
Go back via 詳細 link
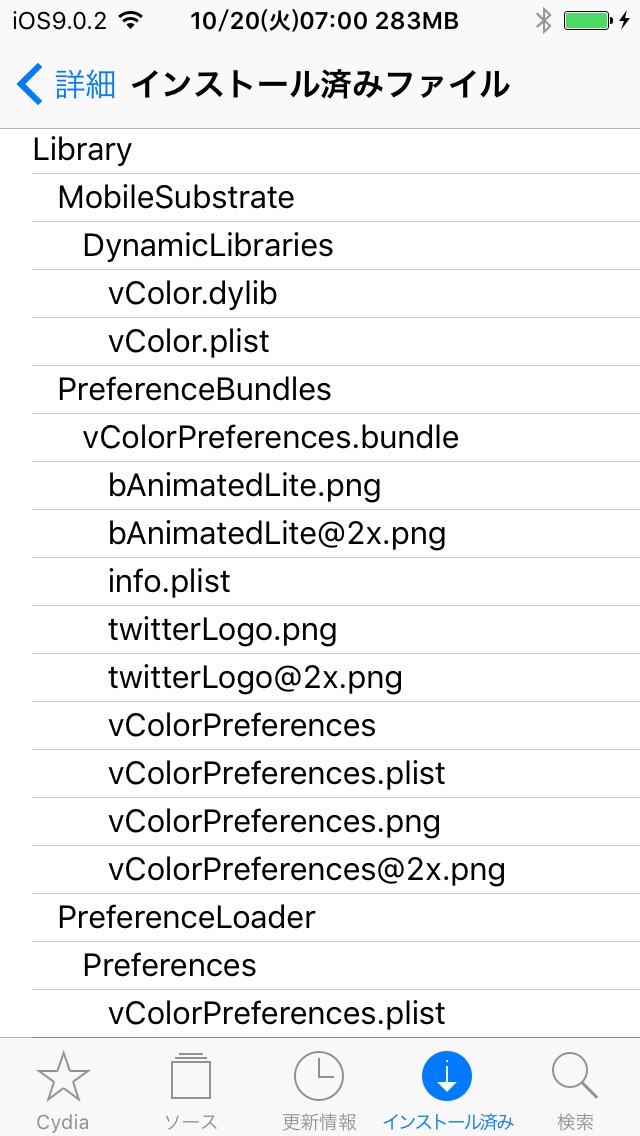pos(86,85)
